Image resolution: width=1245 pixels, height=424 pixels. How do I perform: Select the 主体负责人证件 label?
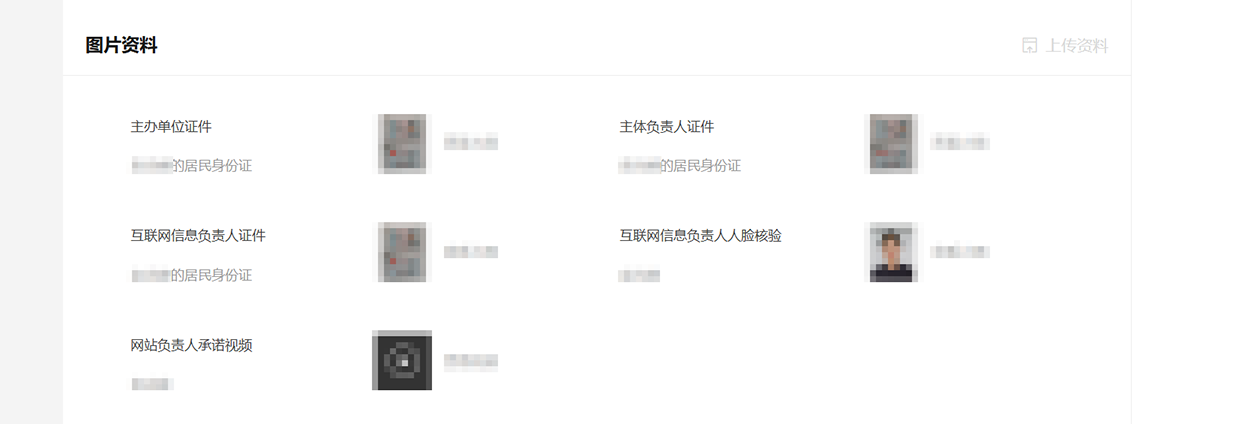tap(667, 127)
